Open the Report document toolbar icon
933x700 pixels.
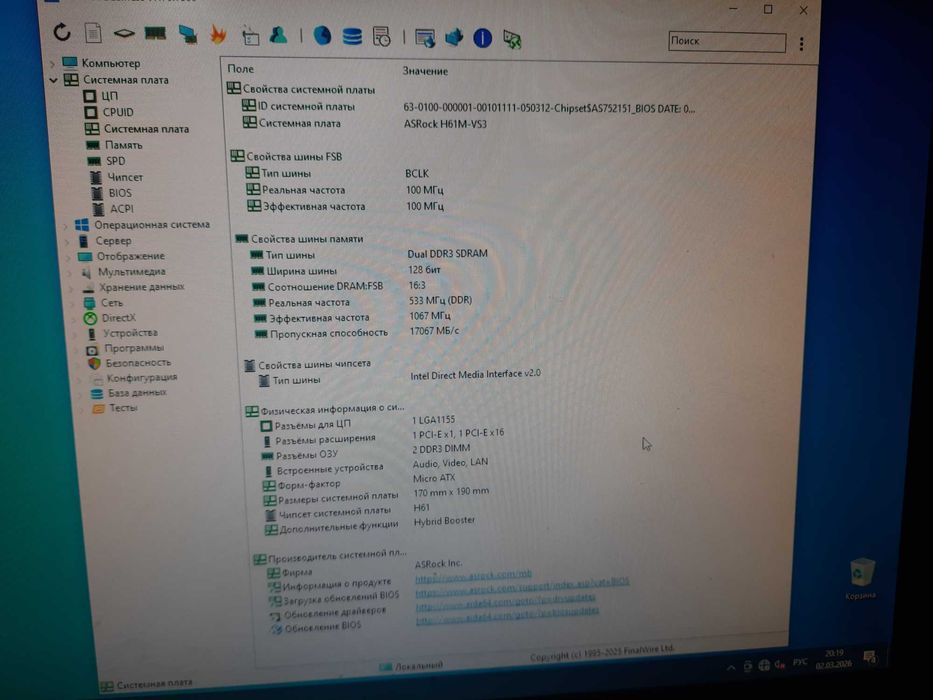tap(93, 33)
